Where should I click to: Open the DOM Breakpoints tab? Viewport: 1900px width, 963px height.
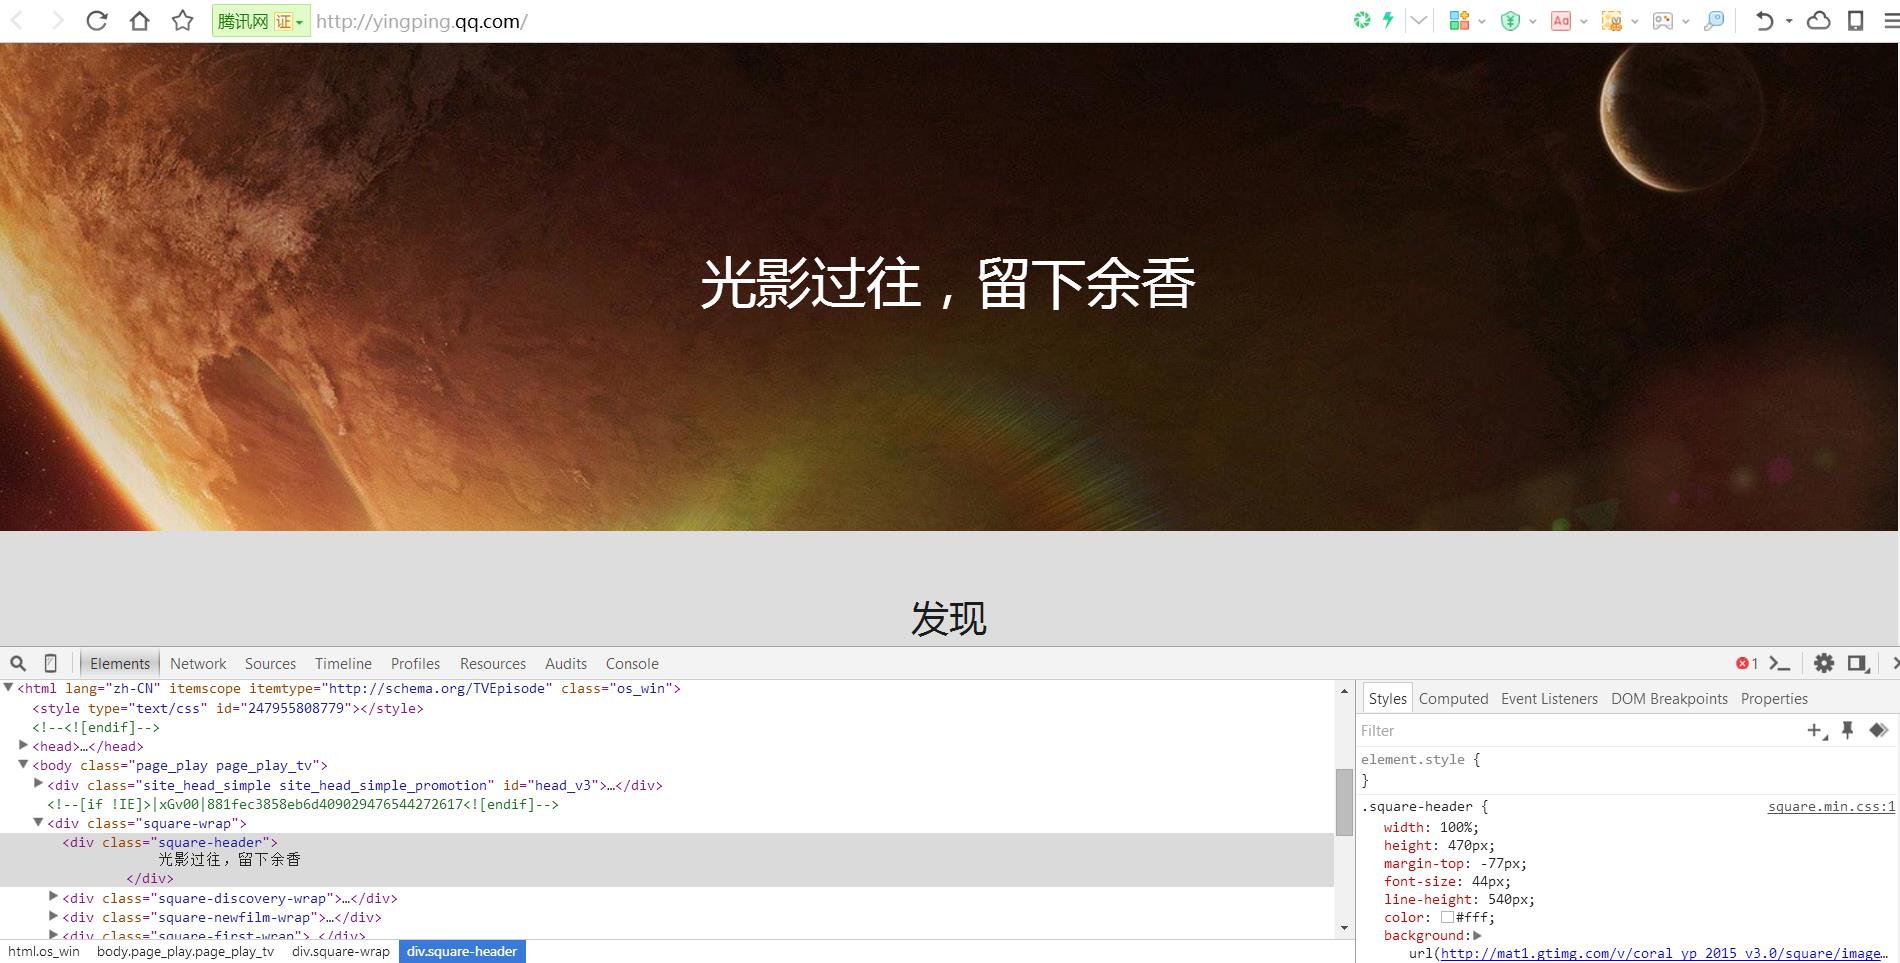point(1669,699)
